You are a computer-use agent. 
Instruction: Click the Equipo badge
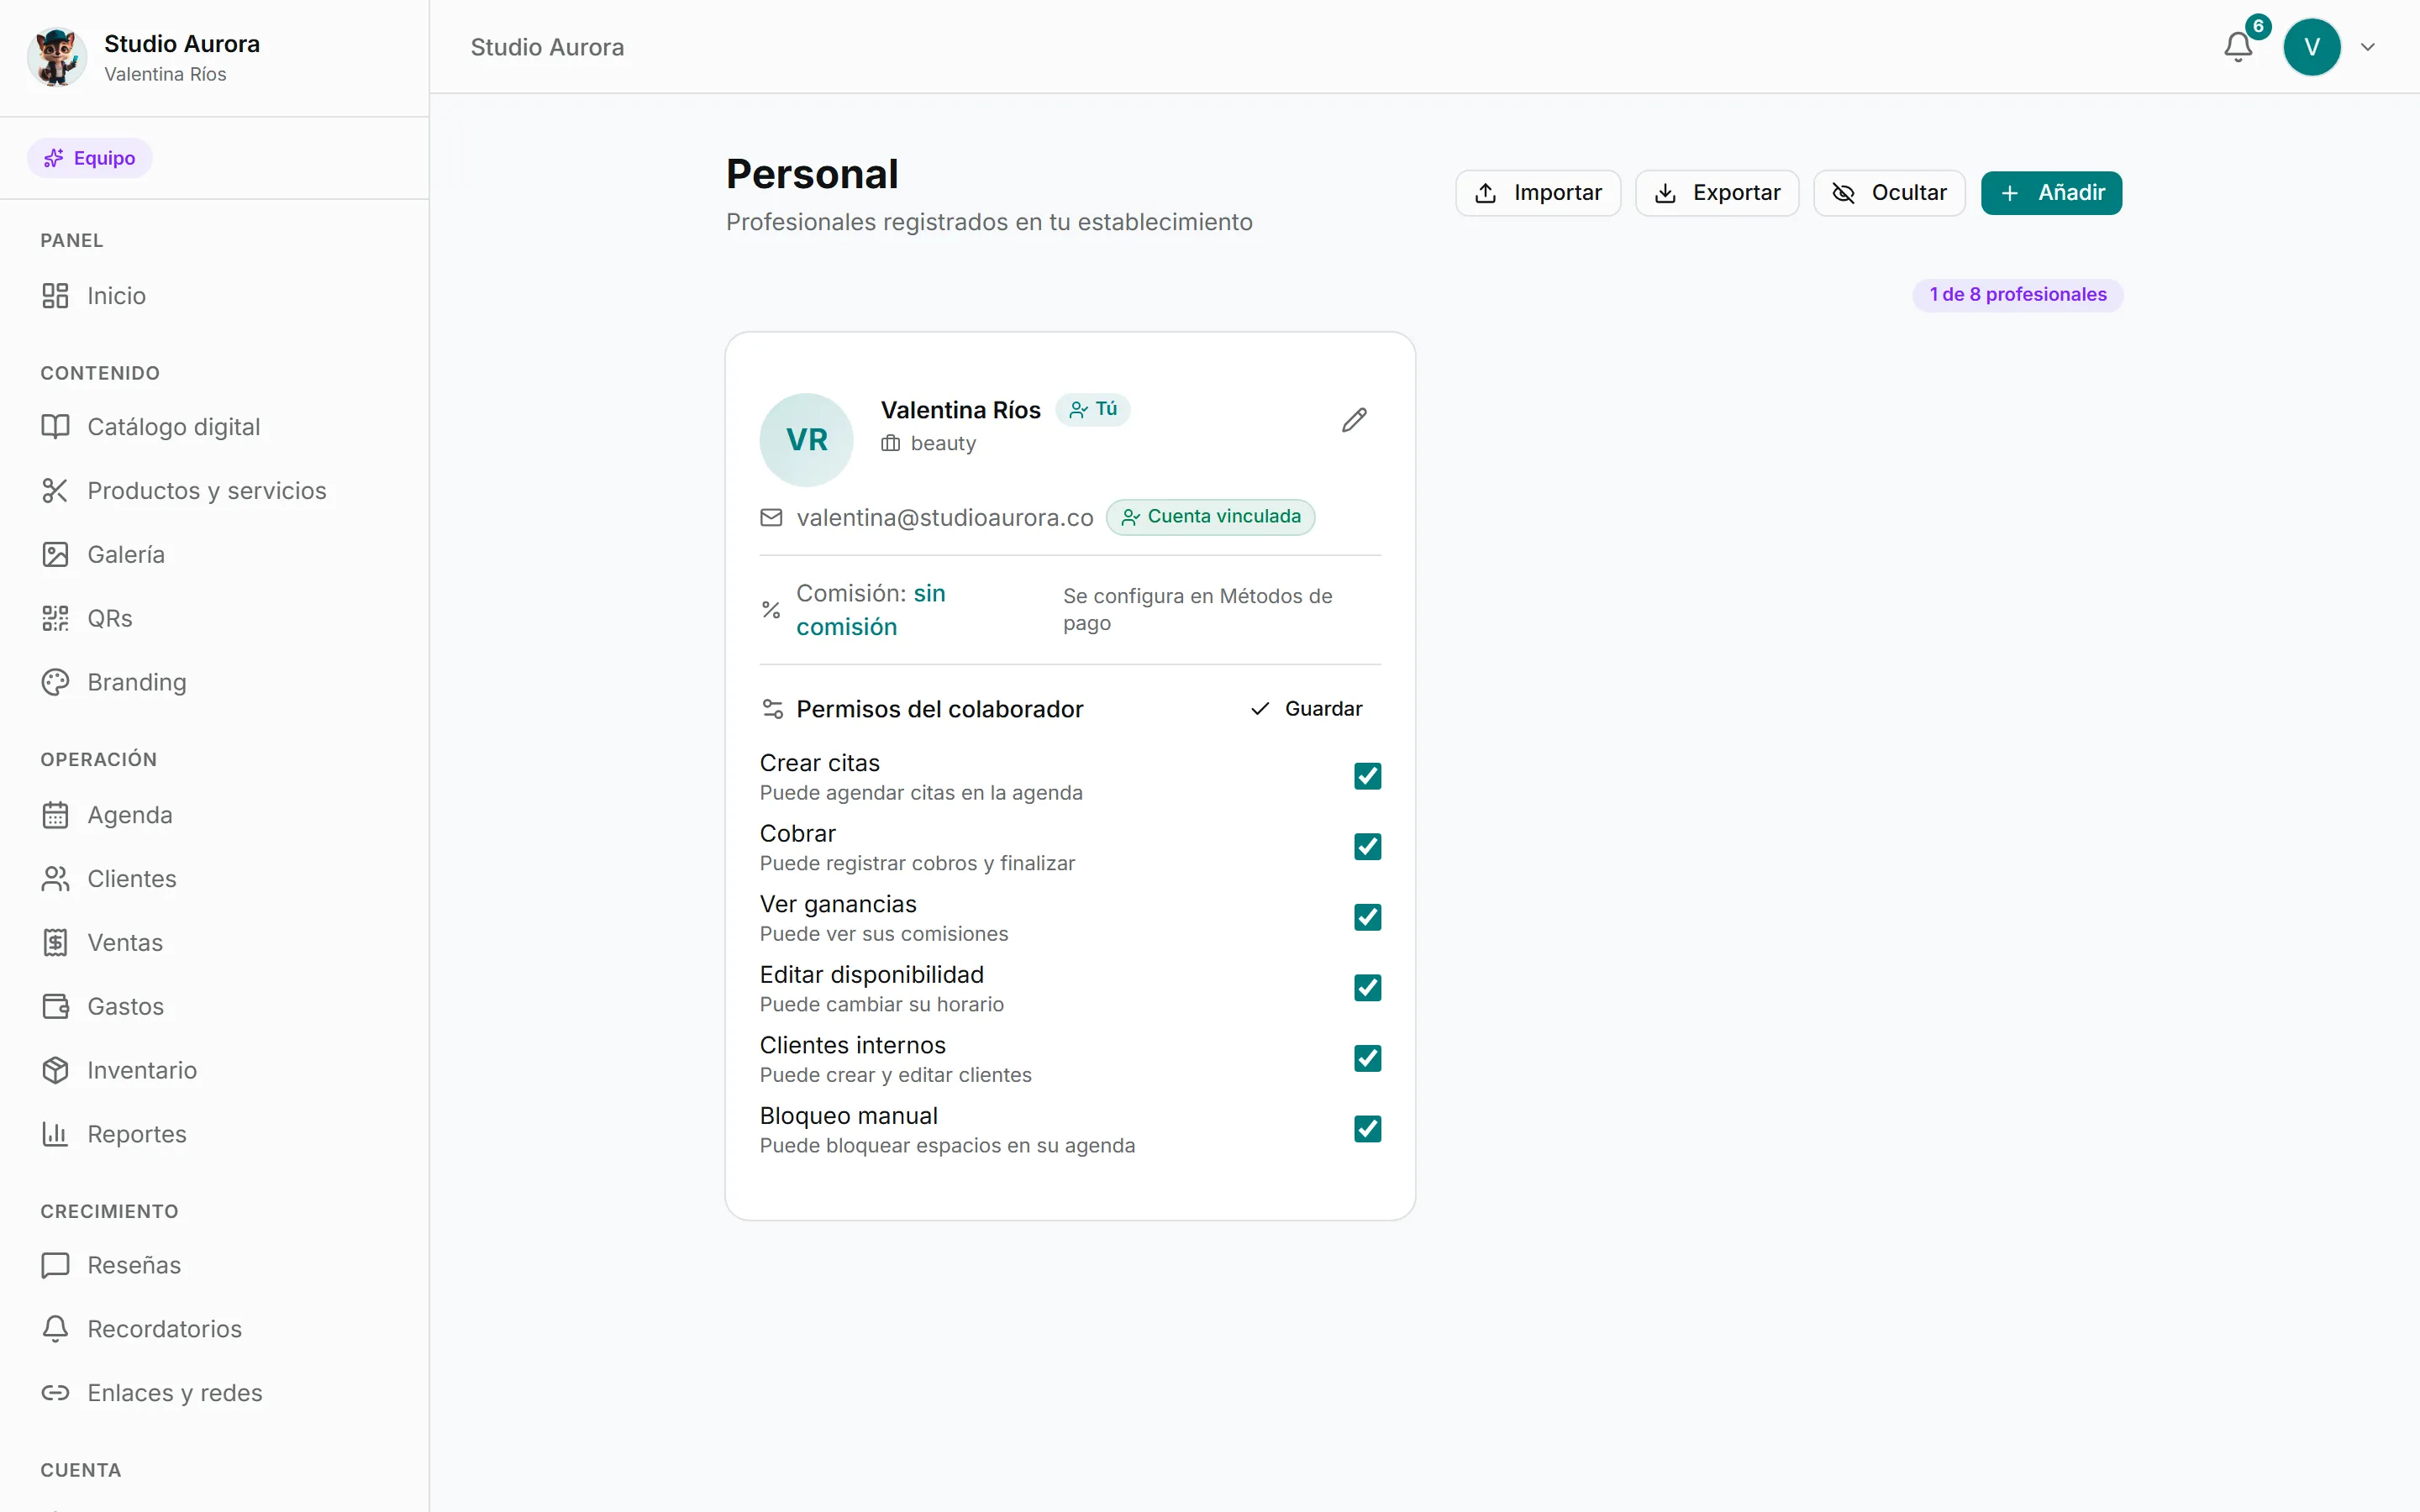89,158
